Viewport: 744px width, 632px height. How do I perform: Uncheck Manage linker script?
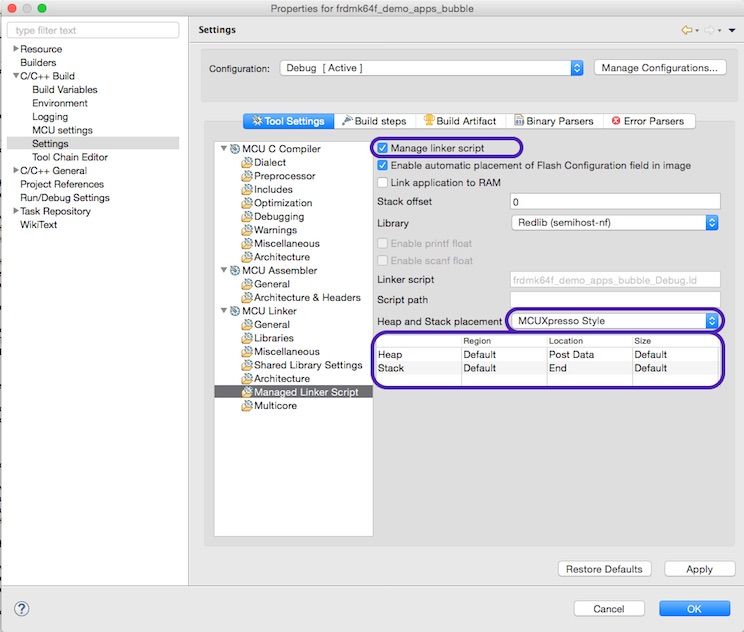point(382,148)
